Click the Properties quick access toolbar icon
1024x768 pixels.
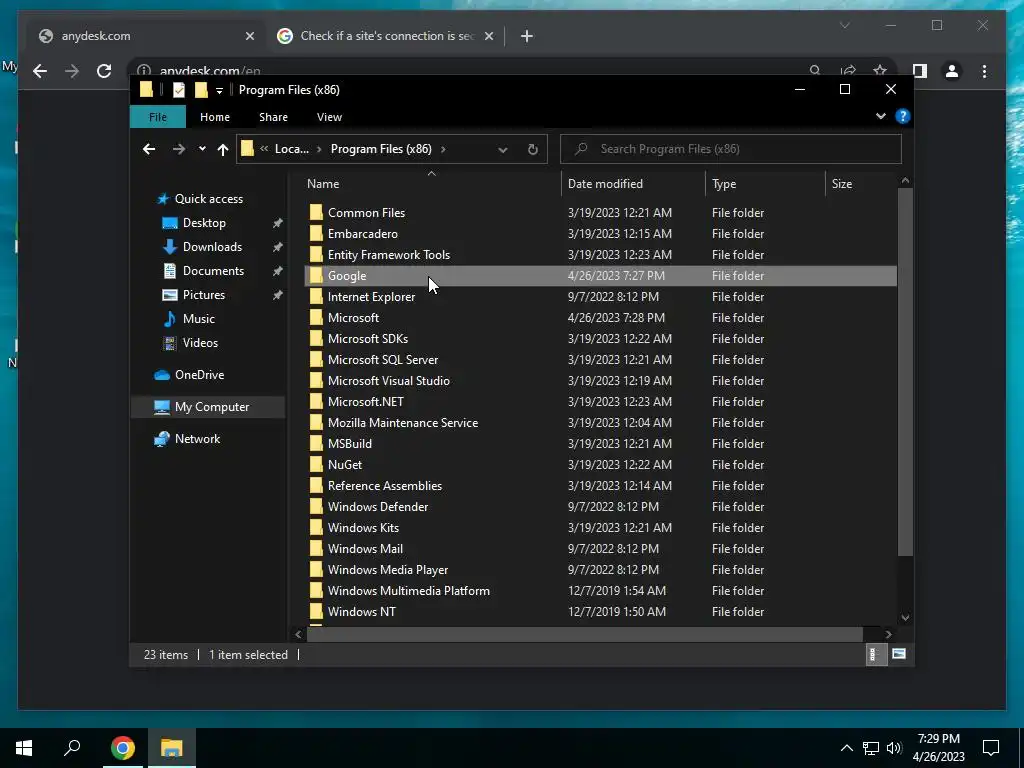point(179,90)
